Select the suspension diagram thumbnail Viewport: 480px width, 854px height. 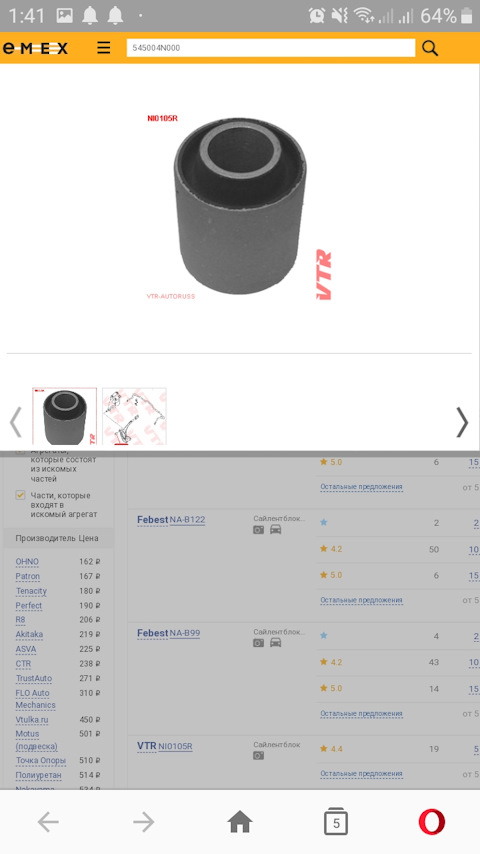[x=134, y=416]
